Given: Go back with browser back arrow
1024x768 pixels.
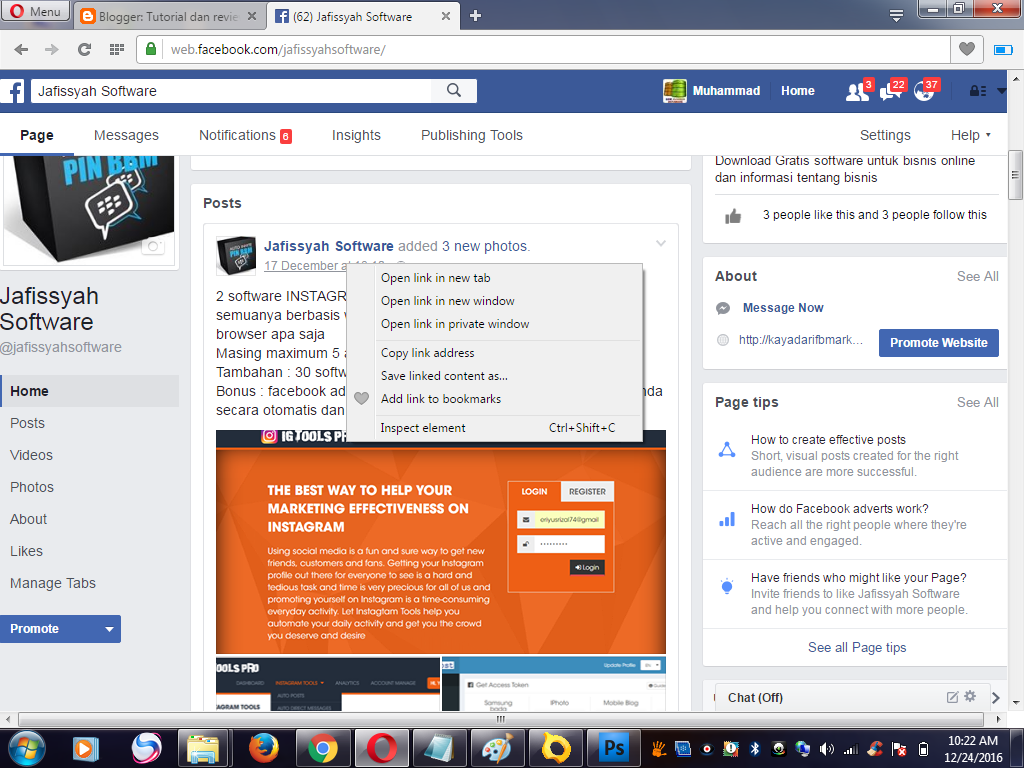Looking at the screenshot, I should pos(22,50).
